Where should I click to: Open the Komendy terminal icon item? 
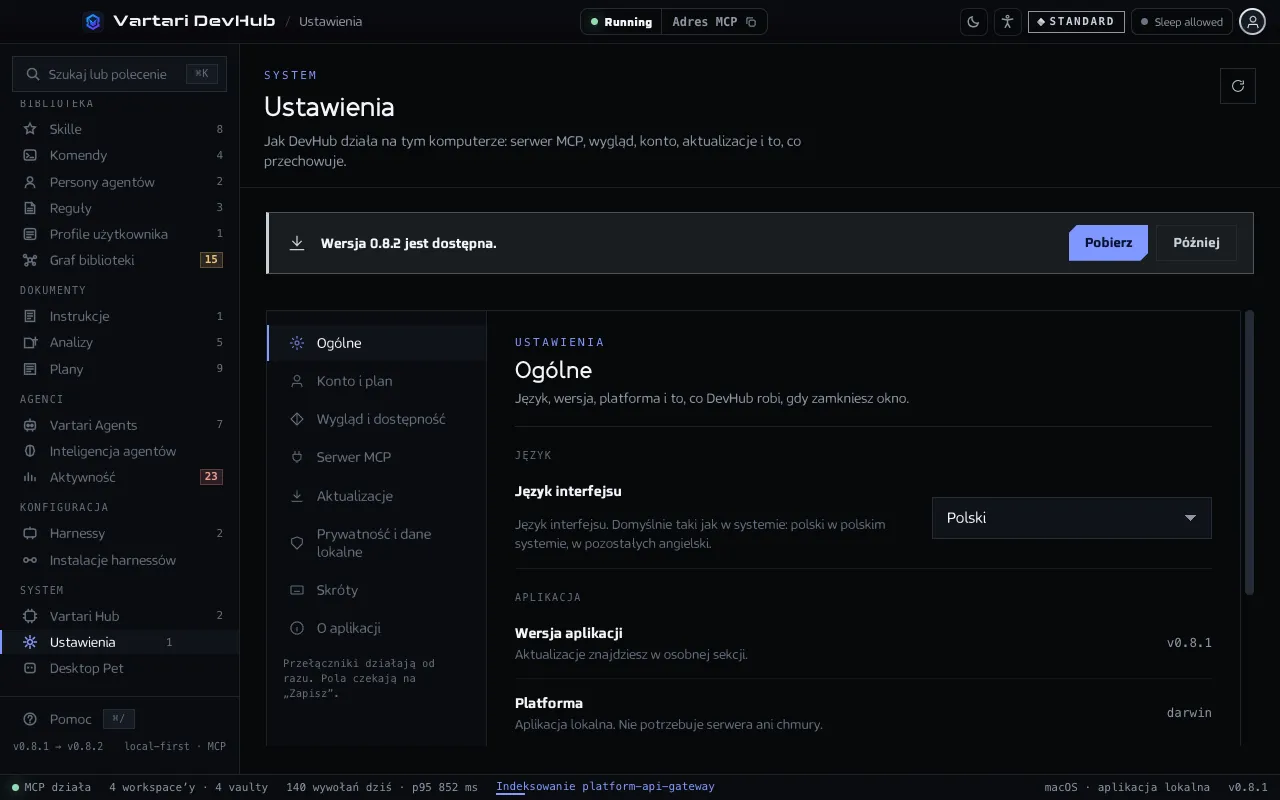(30, 155)
